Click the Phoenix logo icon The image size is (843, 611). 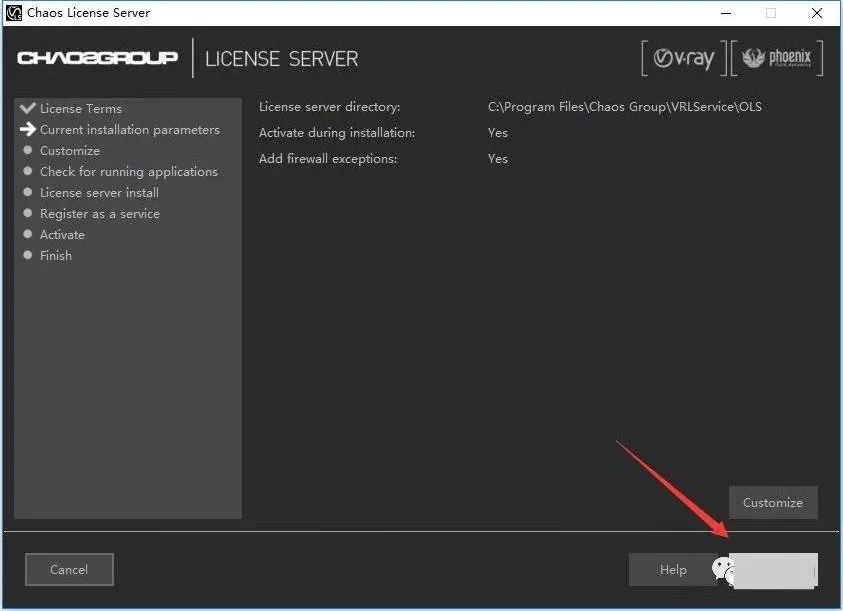pos(777,58)
